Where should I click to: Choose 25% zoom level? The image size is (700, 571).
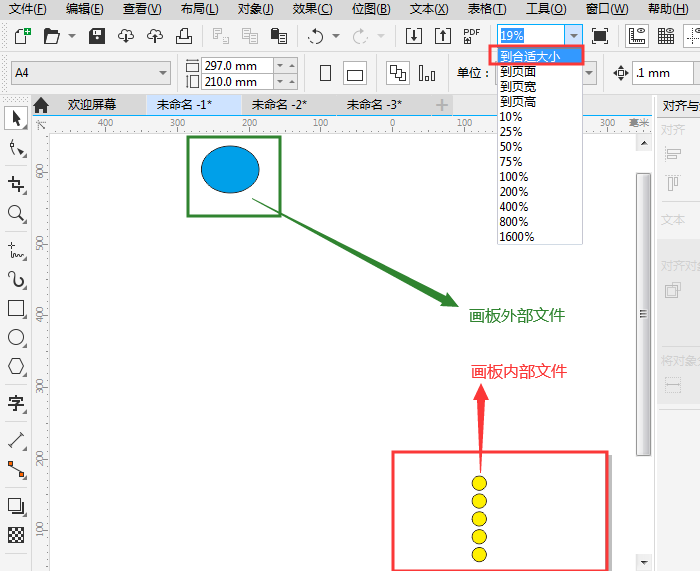[x=540, y=132]
